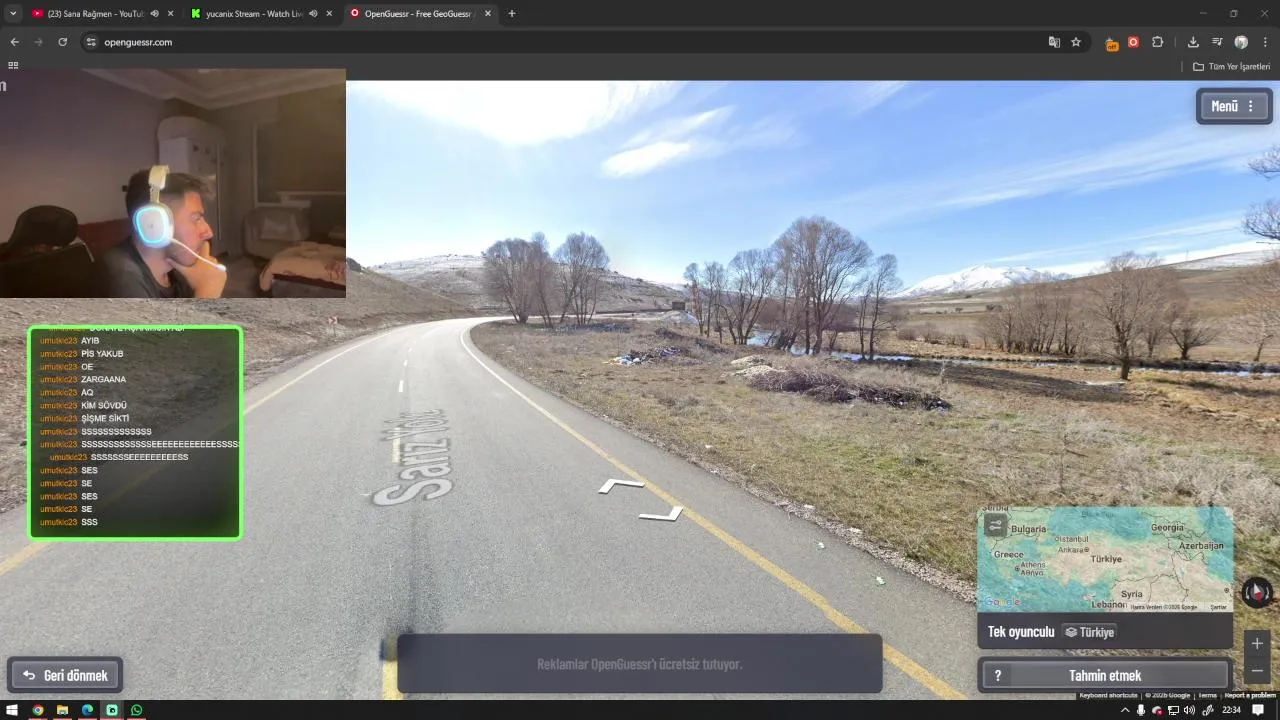
Task: Move forward using the road arrow
Action: 621,486
